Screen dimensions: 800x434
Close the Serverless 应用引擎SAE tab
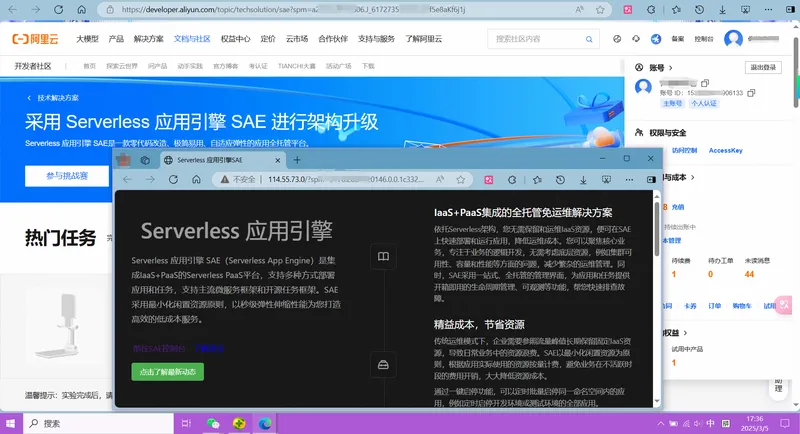(x=278, y=160)
